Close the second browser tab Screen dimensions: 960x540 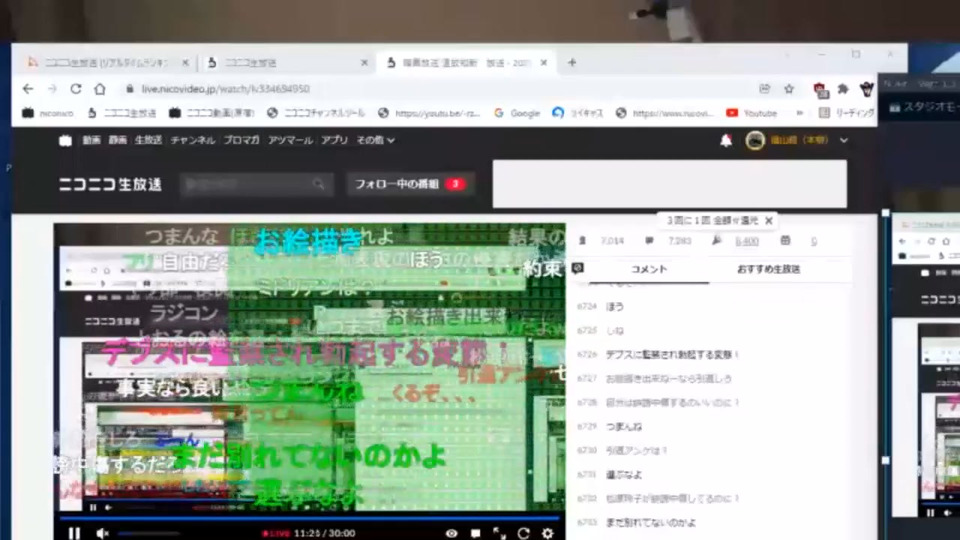point(364,62)
